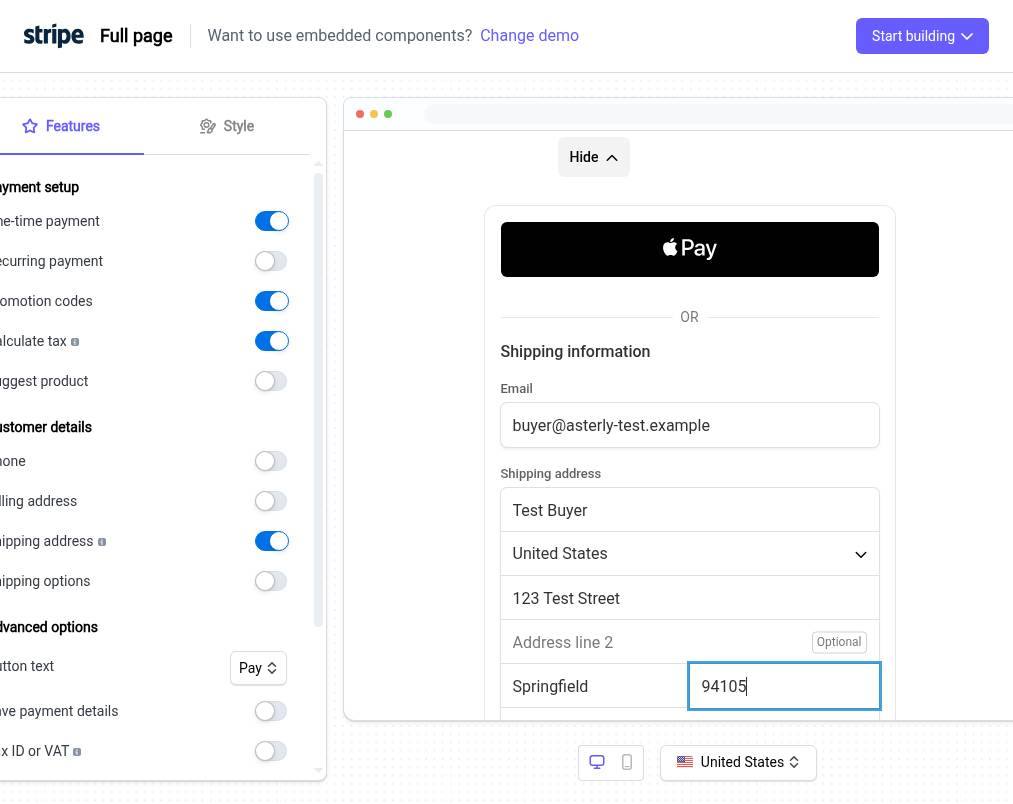Pay with the Apple Pay button

(689, 249)
